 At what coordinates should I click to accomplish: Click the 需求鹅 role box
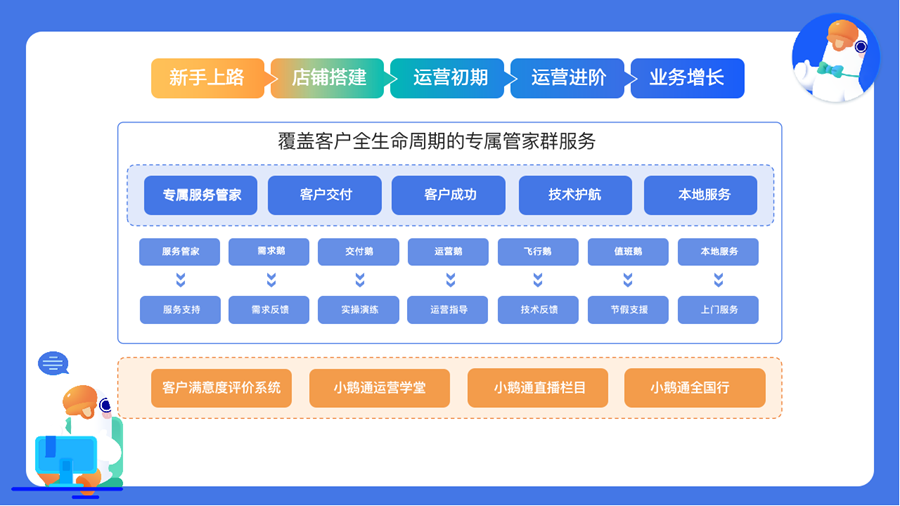point(269,252)
